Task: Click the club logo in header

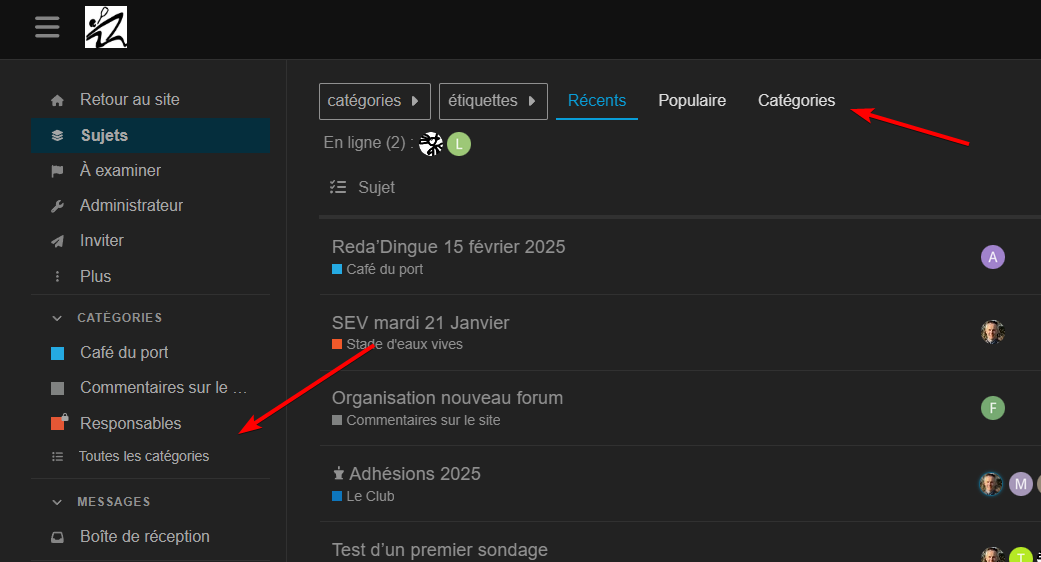Action: (x=106, y=27)
